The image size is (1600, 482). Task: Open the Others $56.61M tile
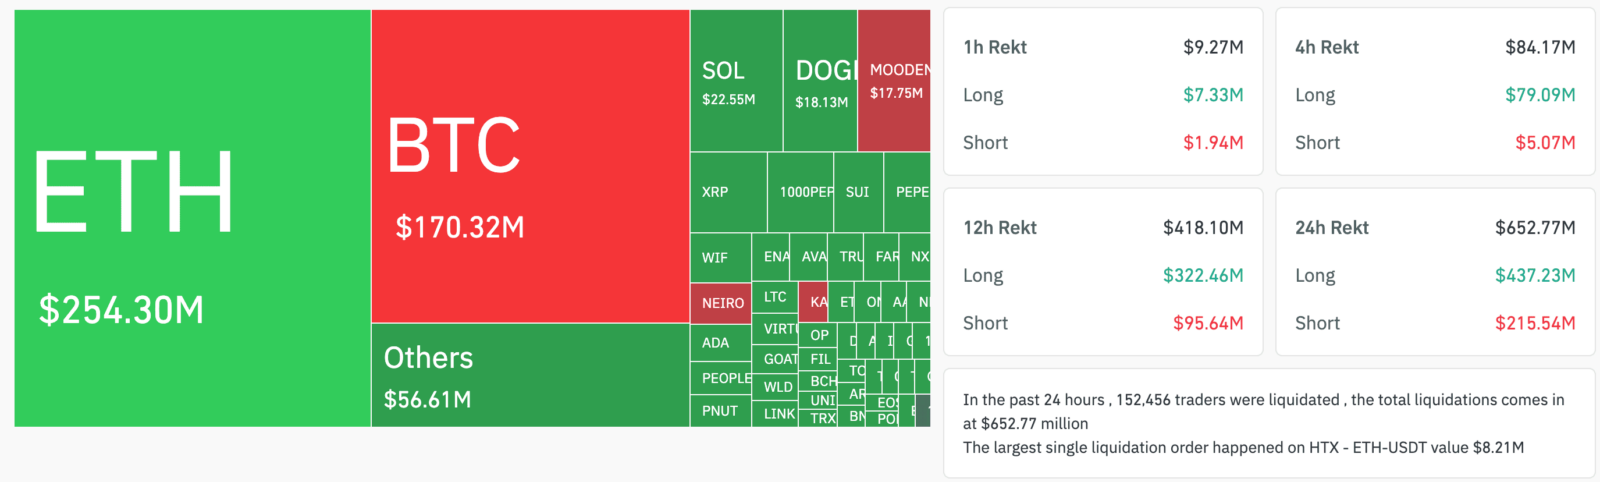[531, 375]
